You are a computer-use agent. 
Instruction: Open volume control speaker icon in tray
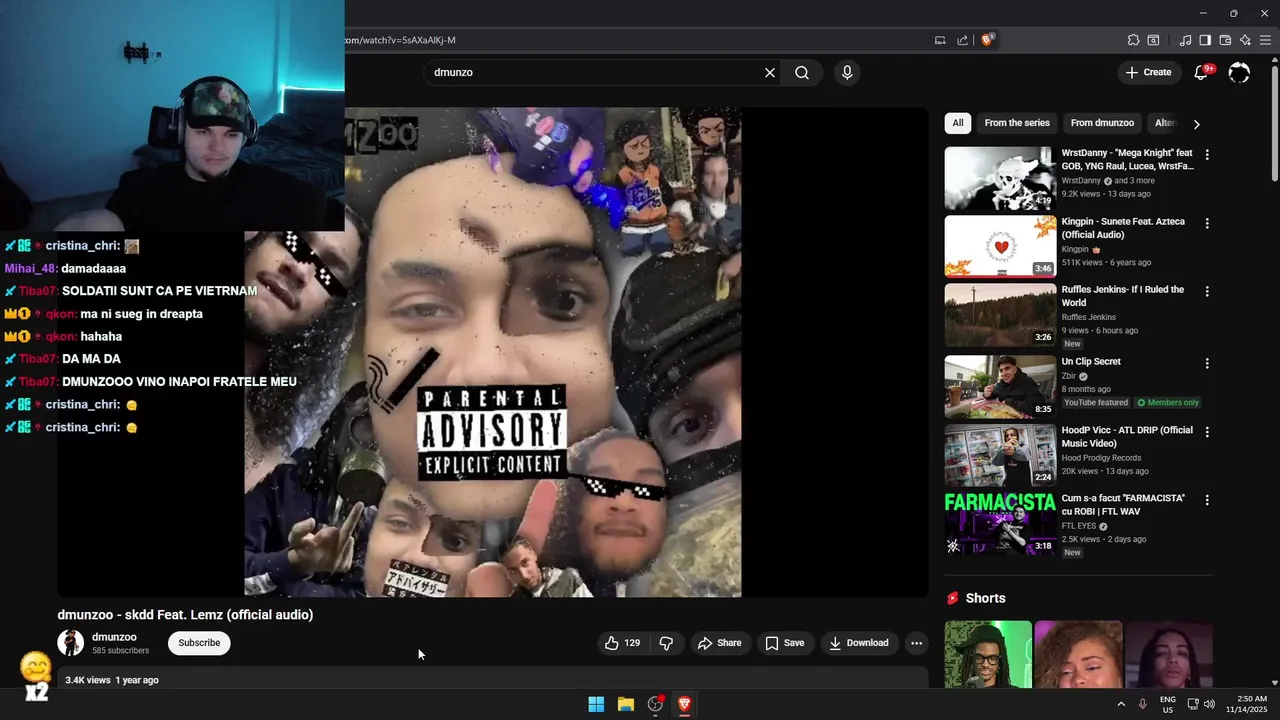[x=1209, y=704]
